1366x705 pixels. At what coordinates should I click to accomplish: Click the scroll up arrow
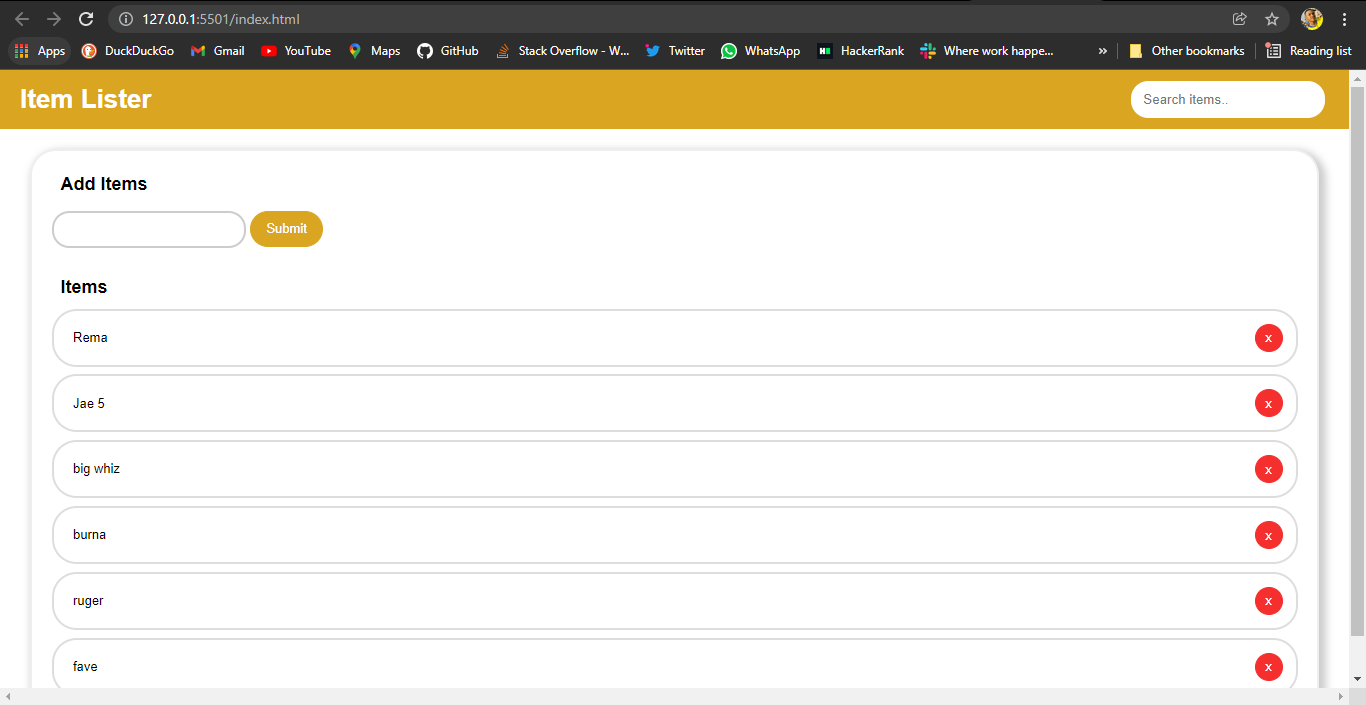tap(1357, 77)
